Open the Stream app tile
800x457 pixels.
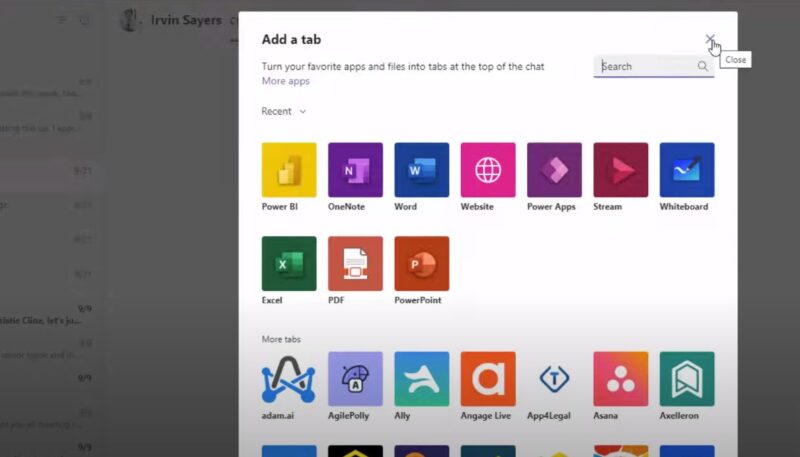[x=620, y=170]
